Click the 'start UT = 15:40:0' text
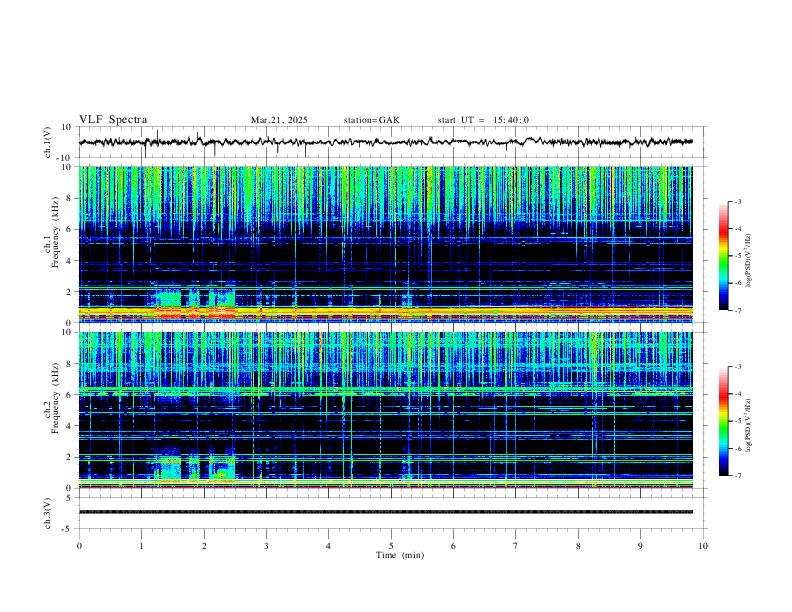The image size is (792, 612). pyautogui.click(x=483, y=120)
